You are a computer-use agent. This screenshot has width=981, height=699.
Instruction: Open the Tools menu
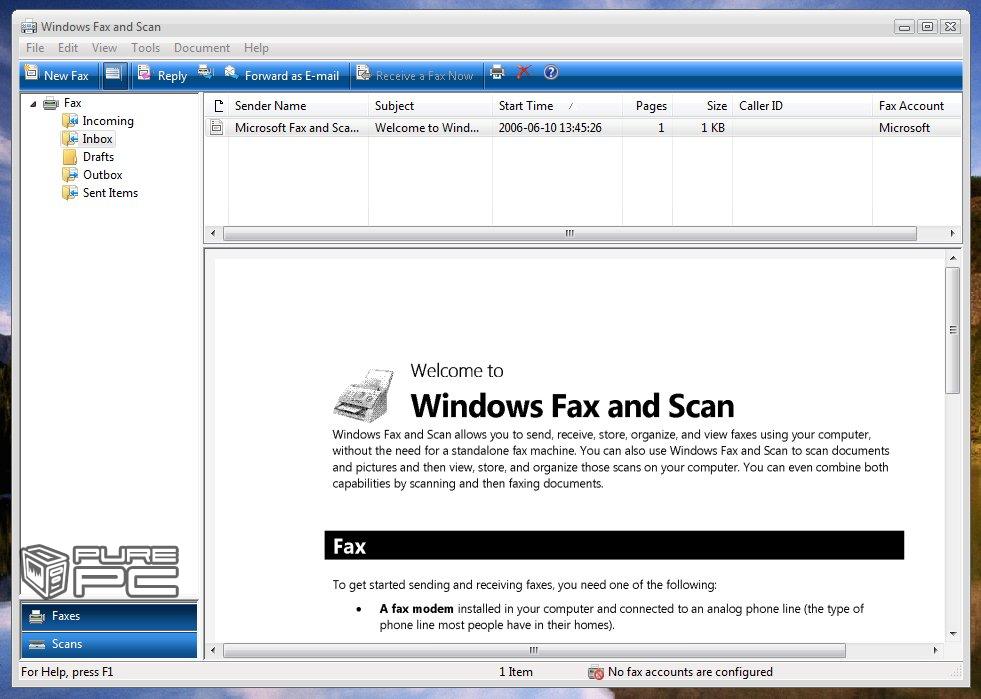(x=145, y=48)
